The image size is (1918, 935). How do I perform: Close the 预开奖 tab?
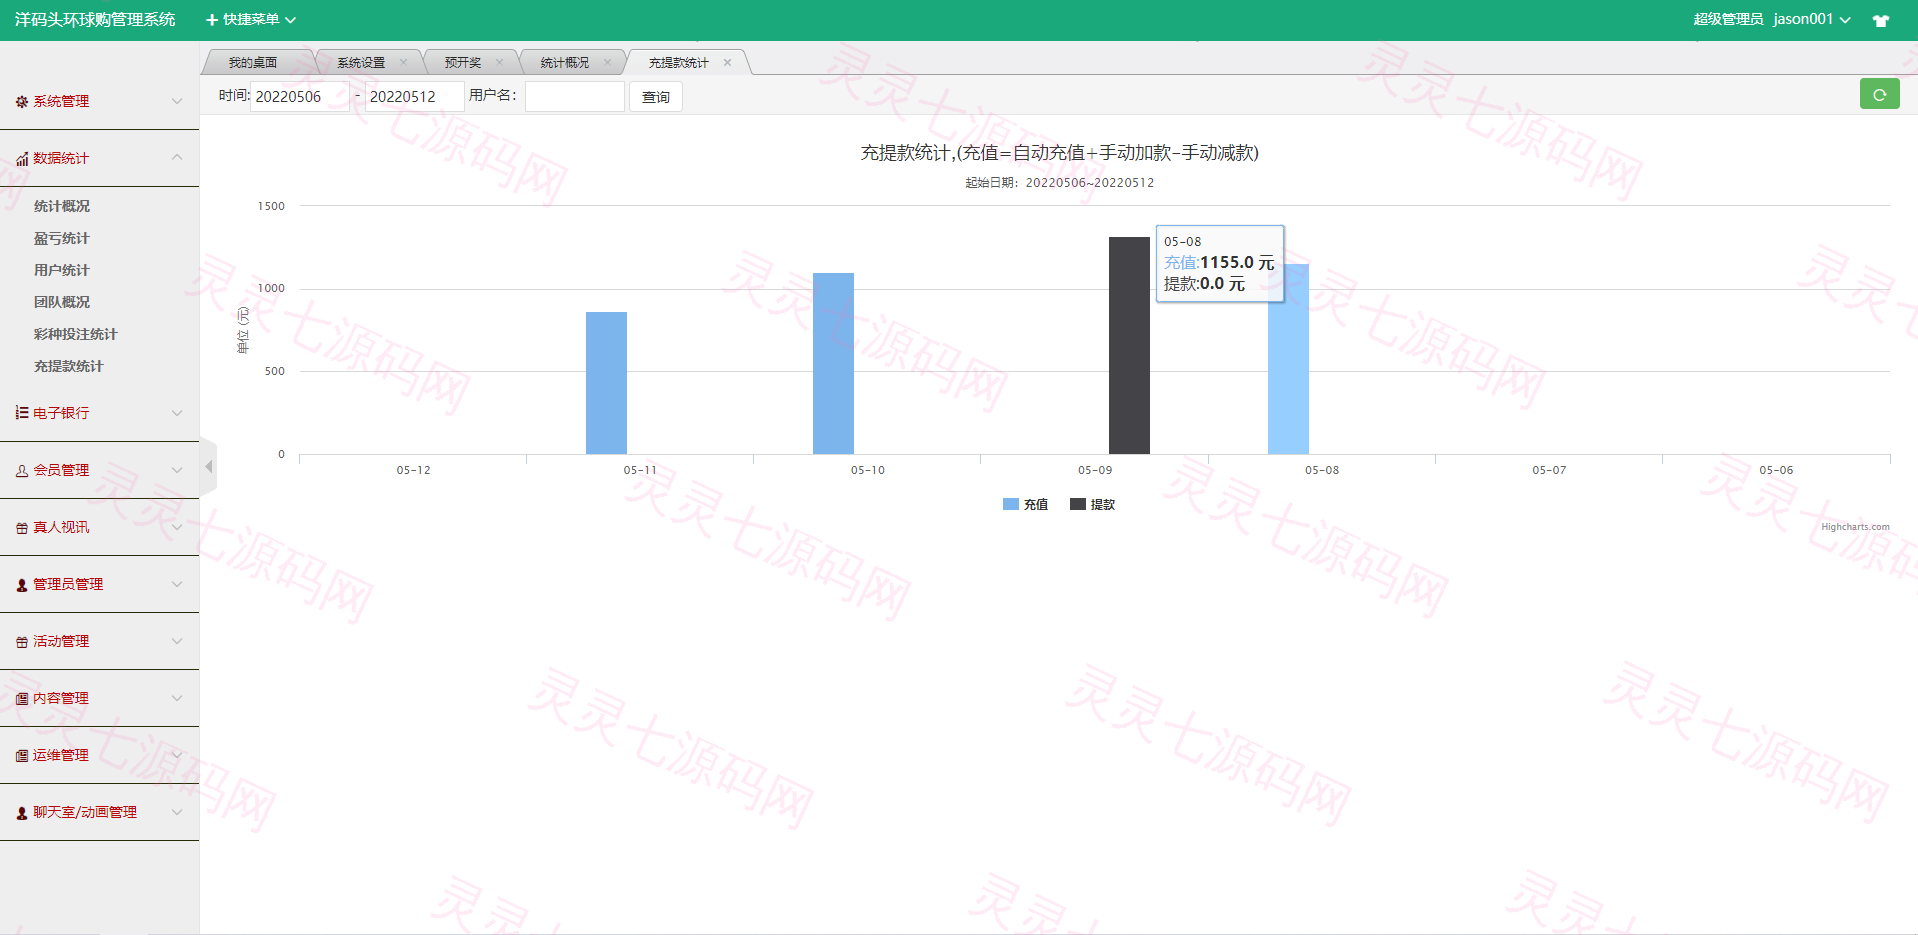[x=499, y=62]
